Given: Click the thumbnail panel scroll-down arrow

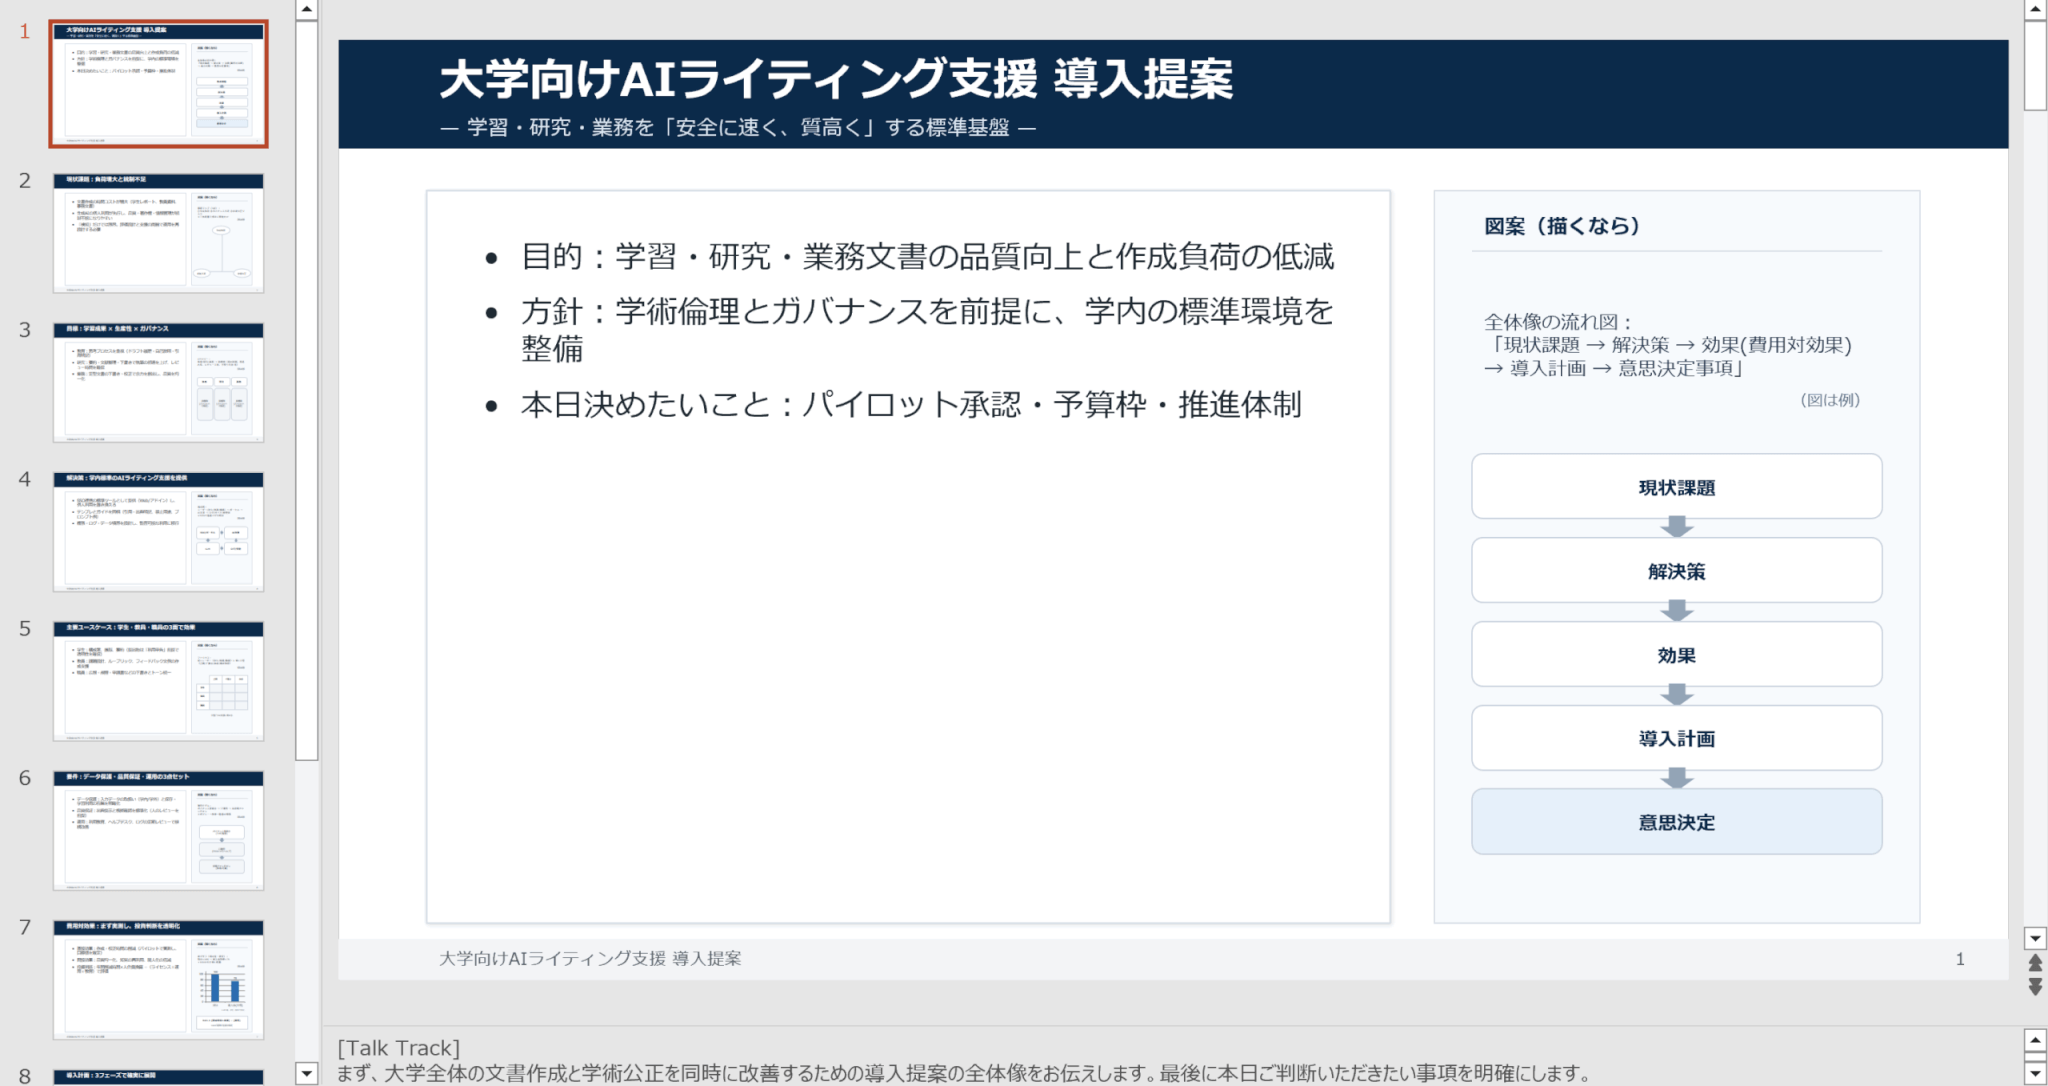Looking at the screenshot, I should [307, 1074].
